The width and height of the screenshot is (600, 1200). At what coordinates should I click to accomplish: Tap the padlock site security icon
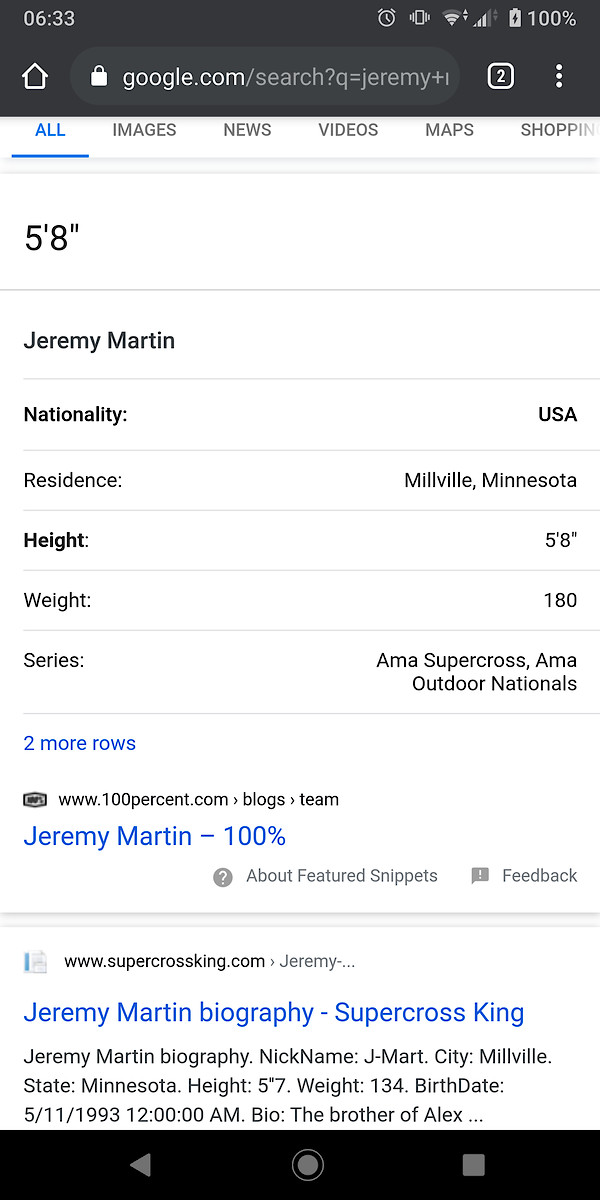pos(99,76)
